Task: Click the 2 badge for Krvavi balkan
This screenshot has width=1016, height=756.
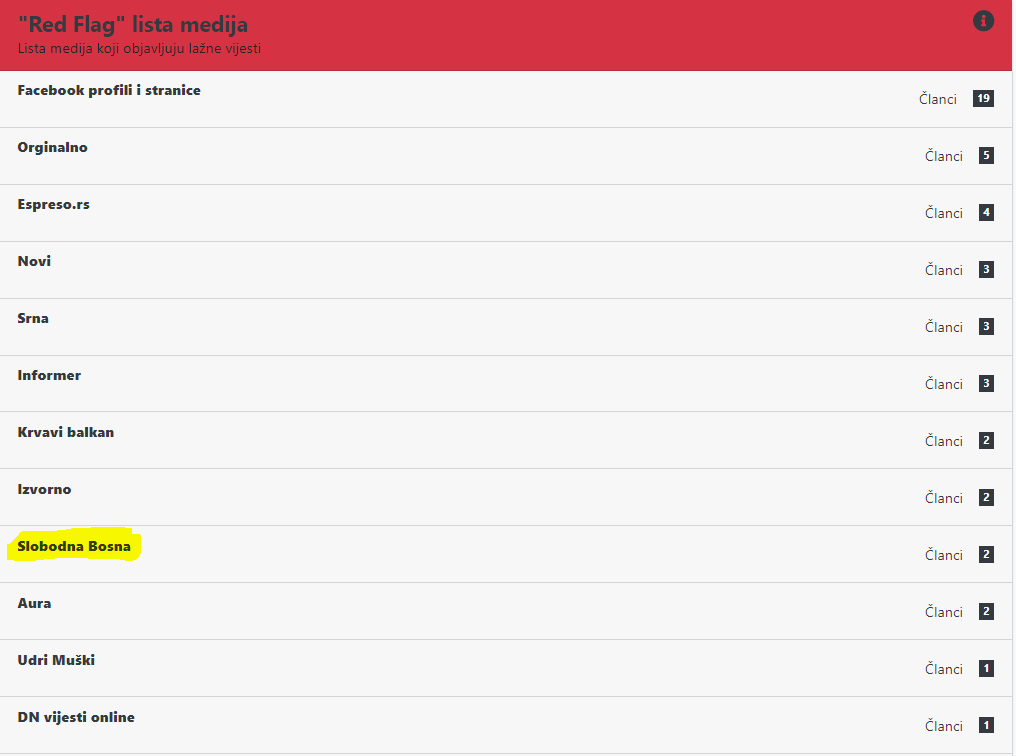Action: tap(986, 441)
